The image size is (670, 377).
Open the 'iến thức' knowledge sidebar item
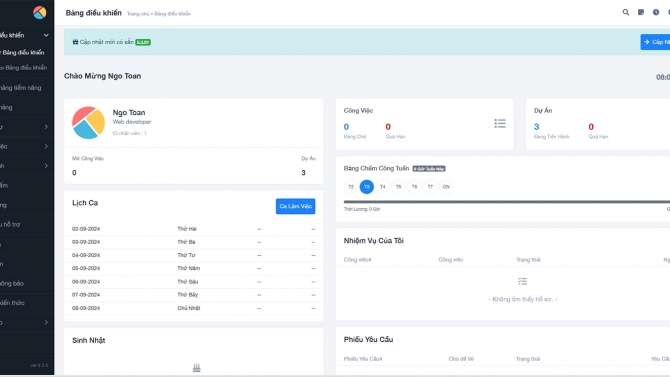point(12,303)
